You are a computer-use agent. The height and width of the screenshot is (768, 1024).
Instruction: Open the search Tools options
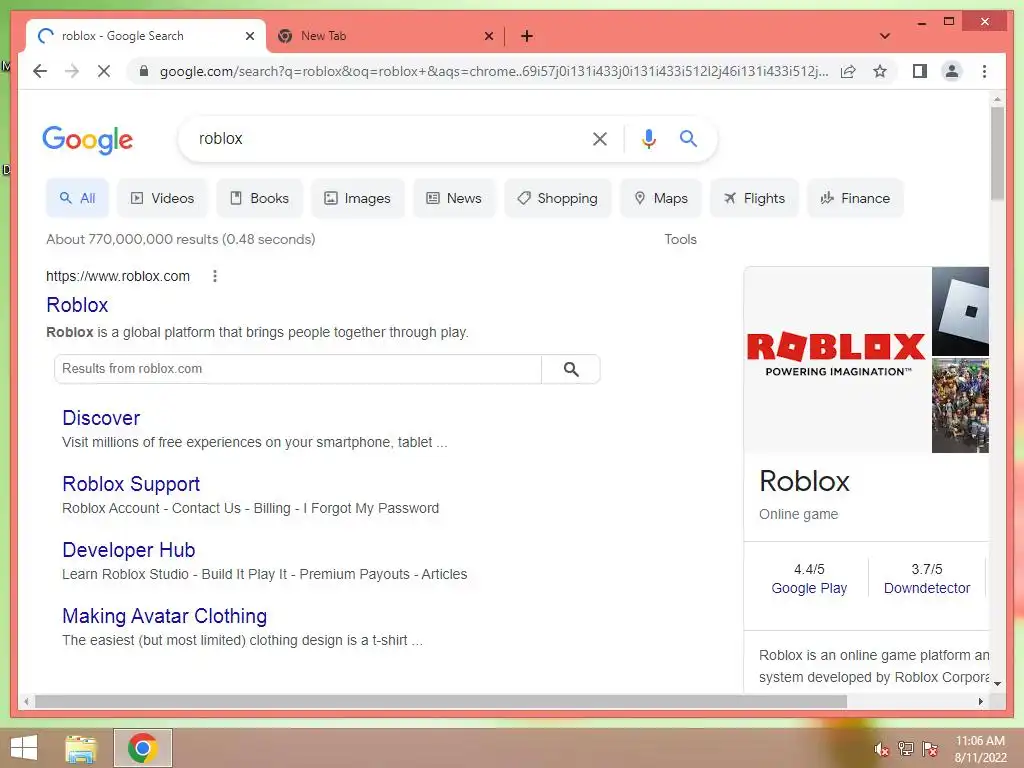coord(680,239)
